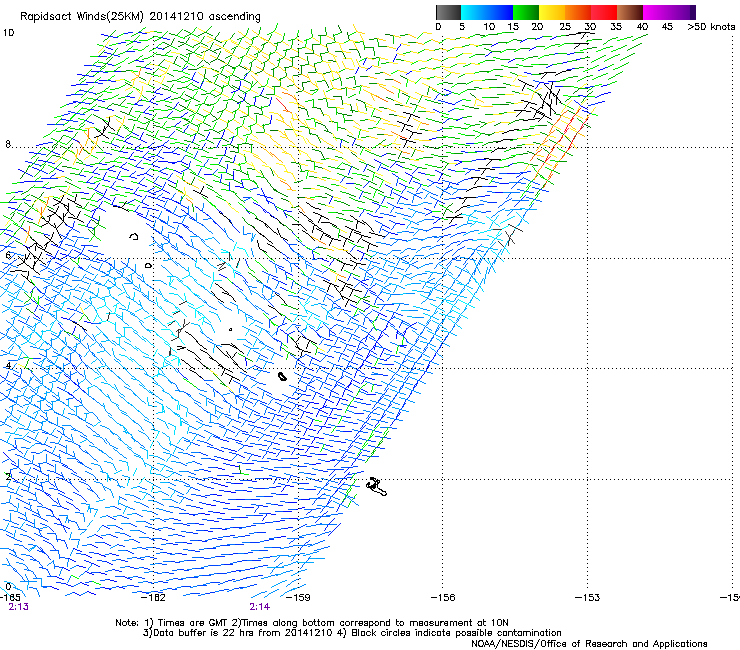Click the purple '2:14' time label
Image resolution: width=740 pixels, height=650 pixels.
(260, 607)
